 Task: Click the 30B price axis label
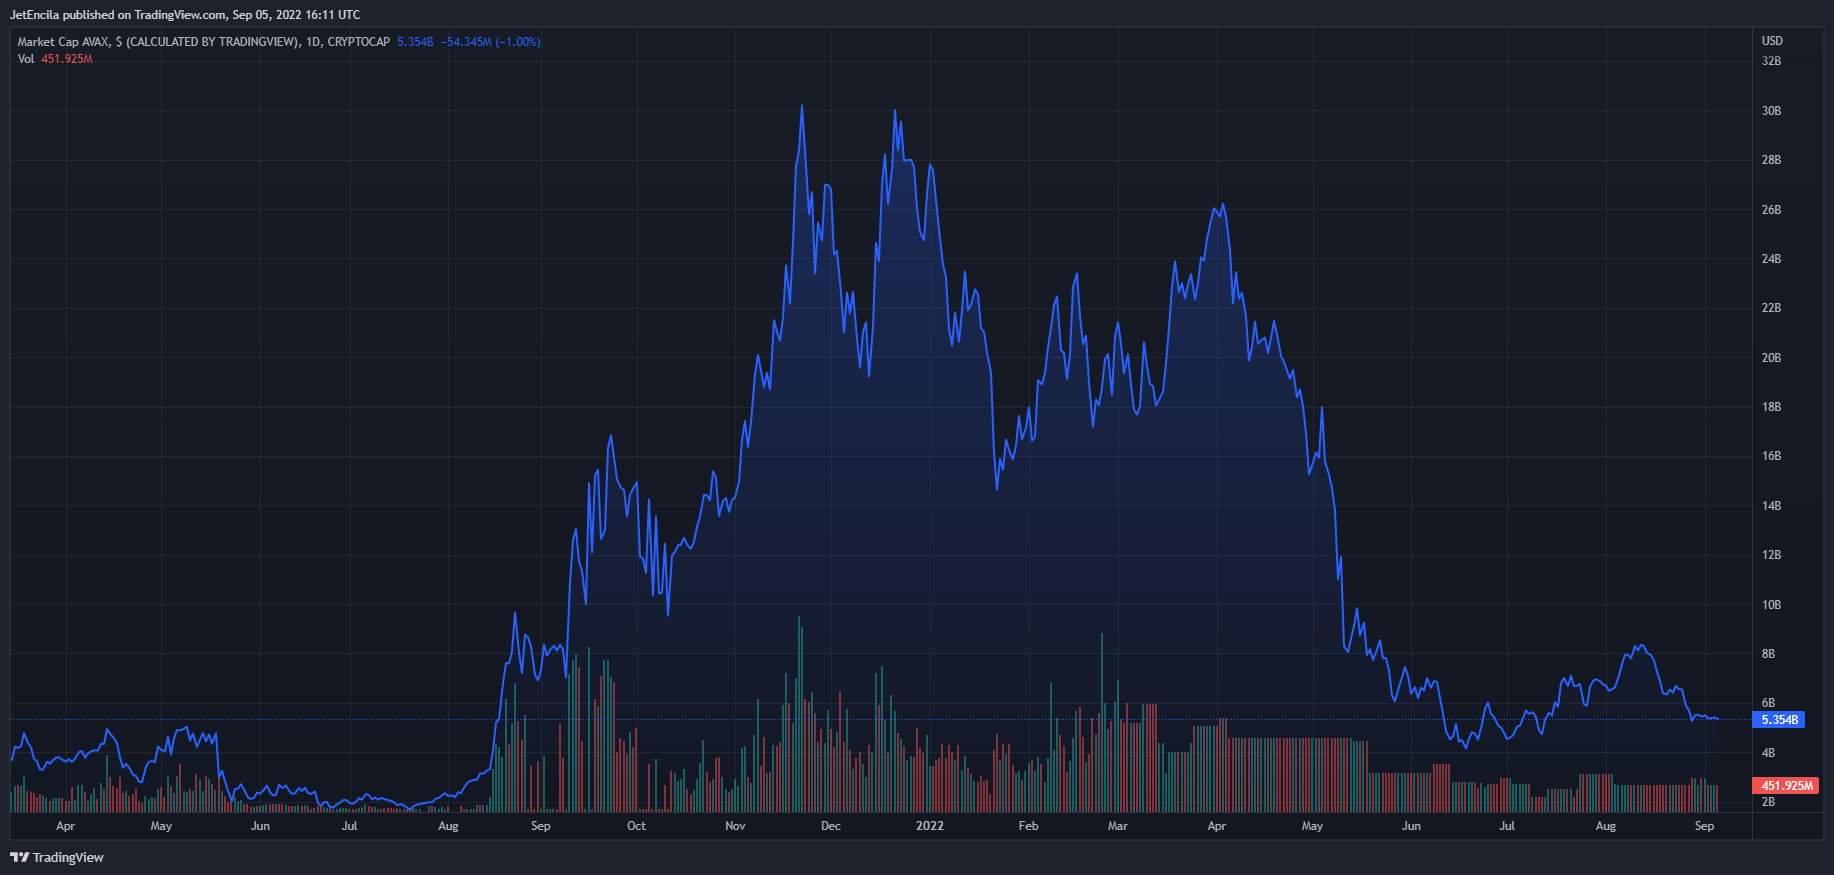1771,111
